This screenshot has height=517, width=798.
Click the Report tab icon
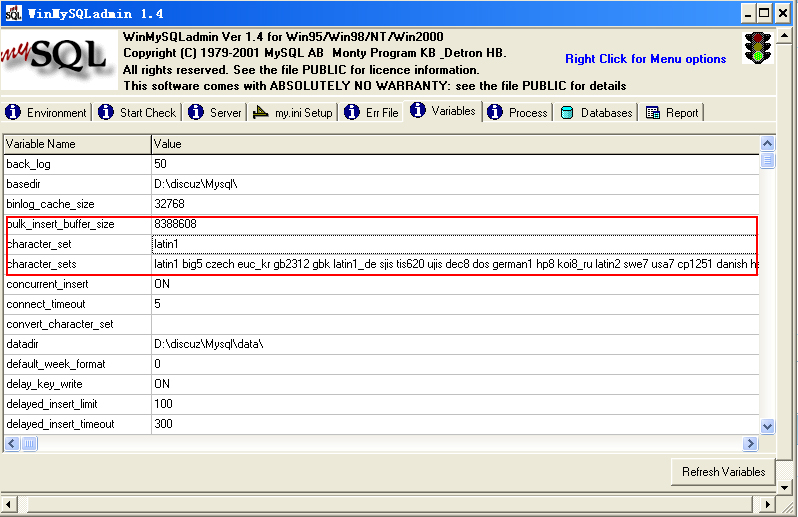coord(652,112)
